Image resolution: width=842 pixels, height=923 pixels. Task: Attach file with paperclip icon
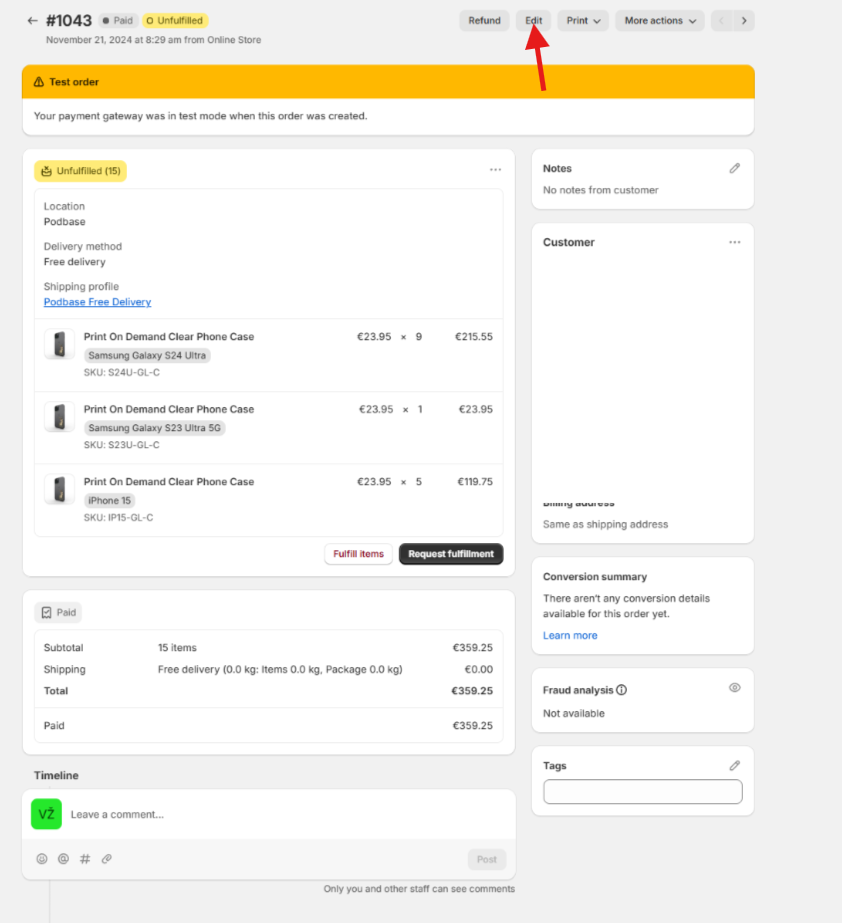click(106, 859)
